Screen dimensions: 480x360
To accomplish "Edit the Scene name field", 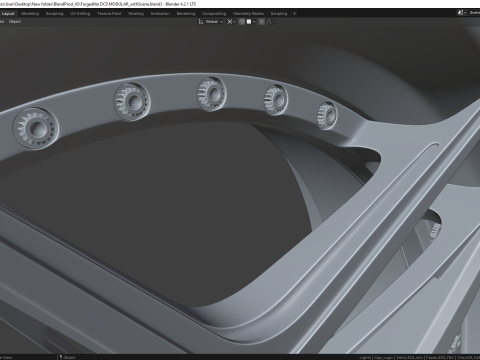I will coord(474,13).
